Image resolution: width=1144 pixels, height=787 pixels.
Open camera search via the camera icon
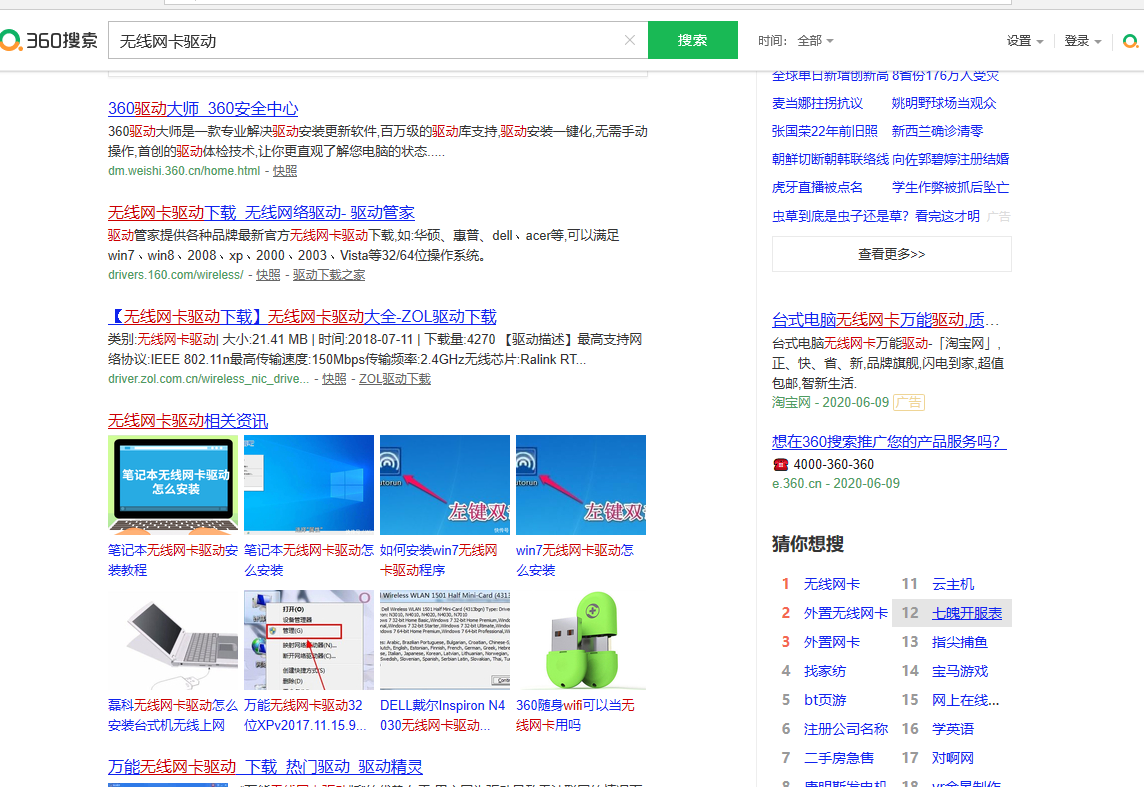[1131, 41]
